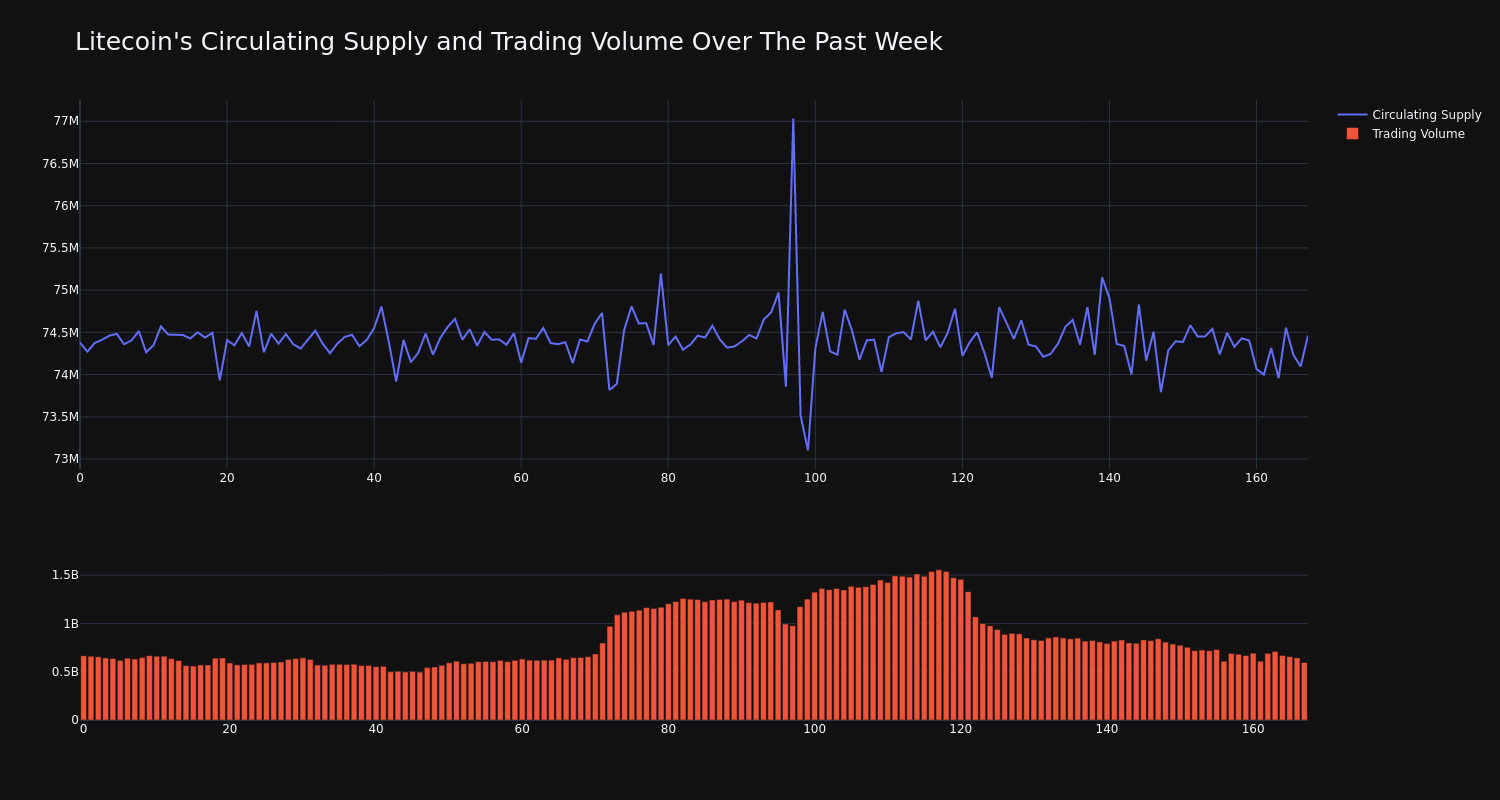
Task: Click x-axis tick 20 under volume chart
Action: [x=230, y=729]
